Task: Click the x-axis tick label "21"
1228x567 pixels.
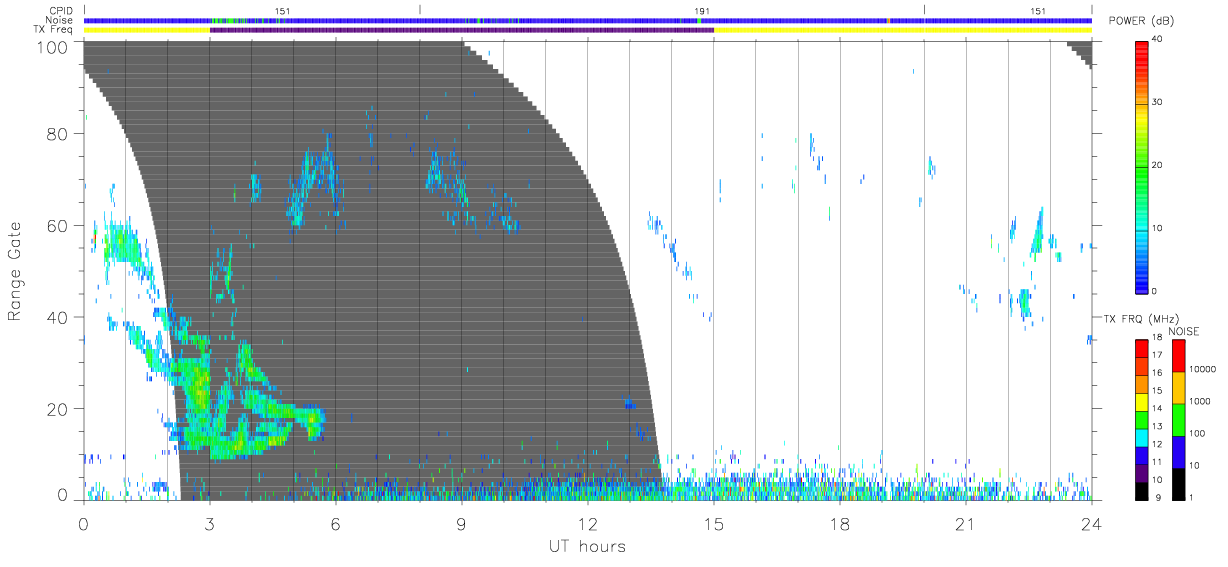Action: [965, 523]
